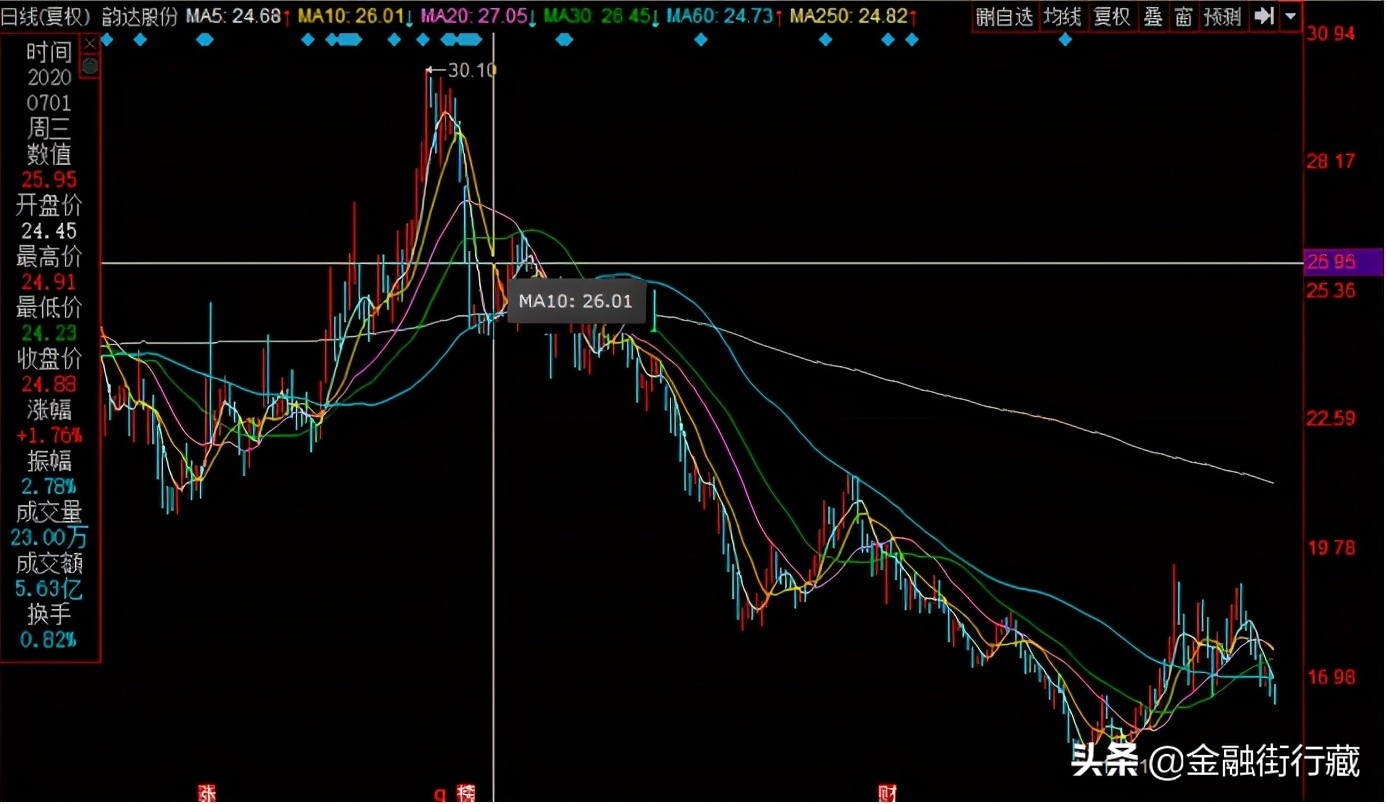Image resolution: width=1386 pixels, height=804 pixels.
Task: Click the 25.36 price axis label
Action: 1333,290
